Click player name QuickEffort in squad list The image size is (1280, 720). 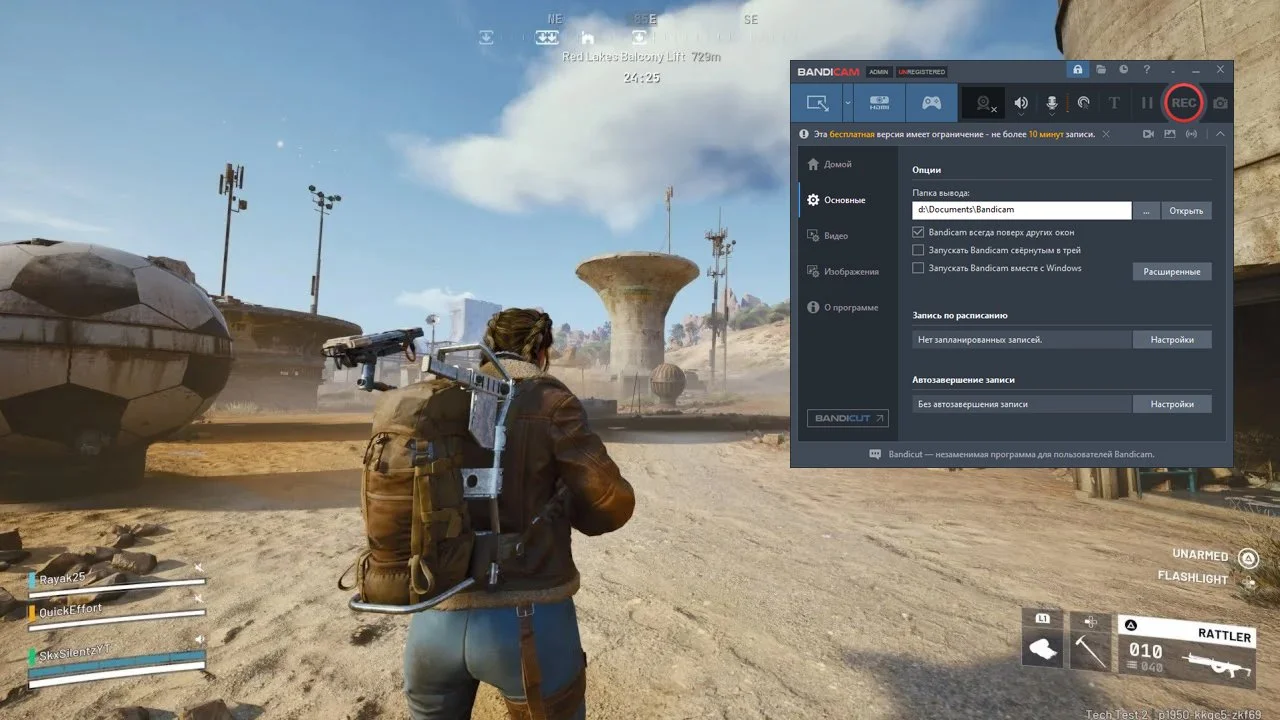coord(71,610)
